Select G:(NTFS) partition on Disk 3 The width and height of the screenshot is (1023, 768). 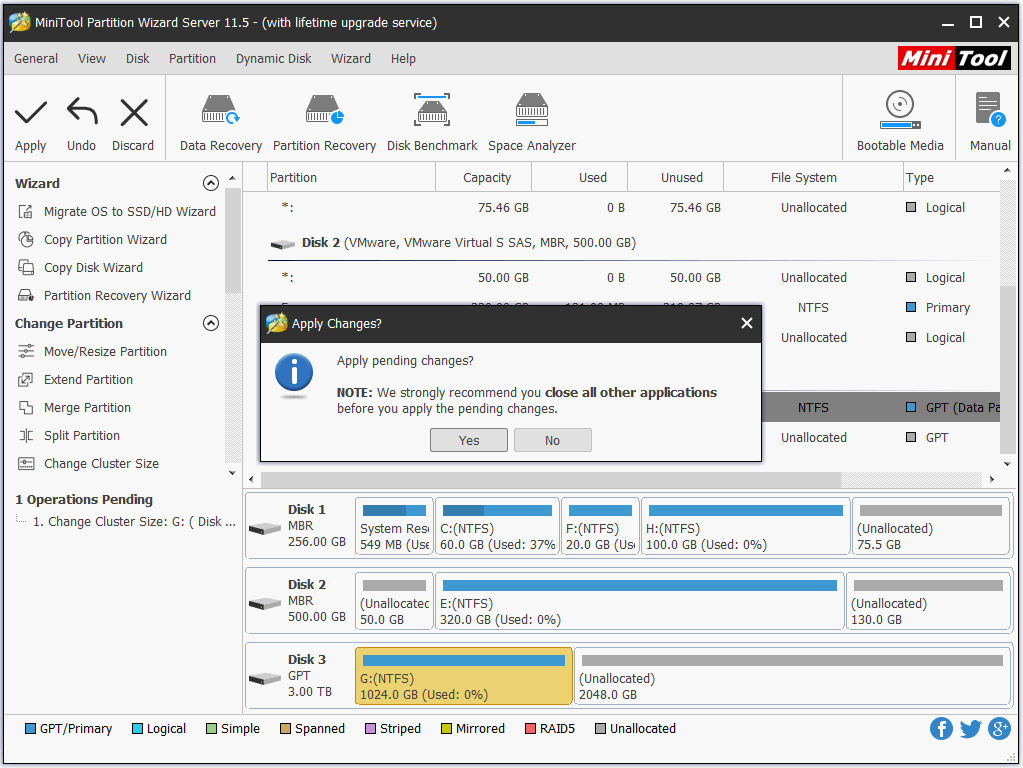(x=464, y=676)
